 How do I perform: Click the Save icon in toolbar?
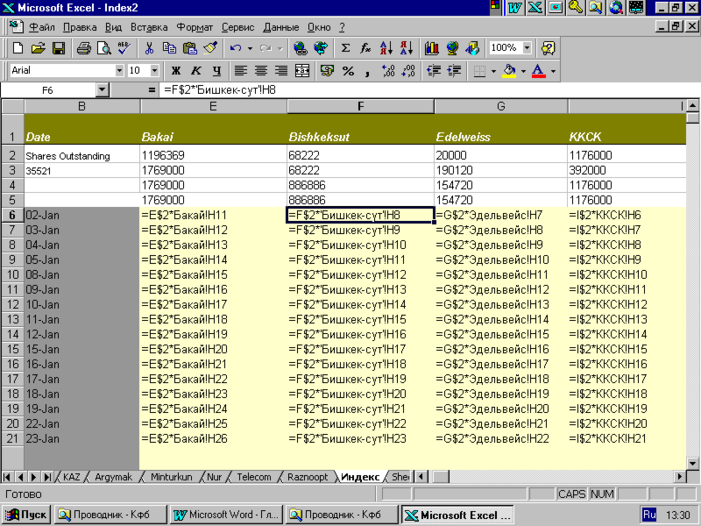click(x=58, y=48)
